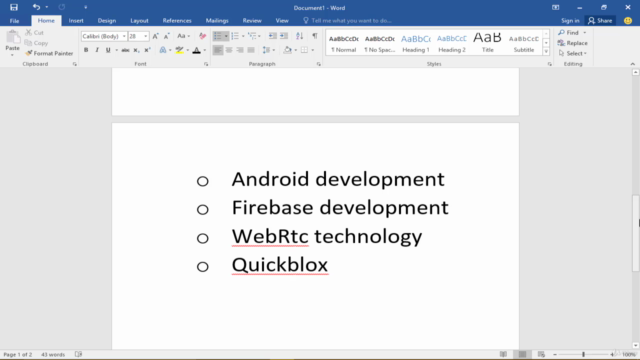Expand the Bullets library dropdown arrow
Viewport: 640px width, 360px height.
click(x=226, y=36)
